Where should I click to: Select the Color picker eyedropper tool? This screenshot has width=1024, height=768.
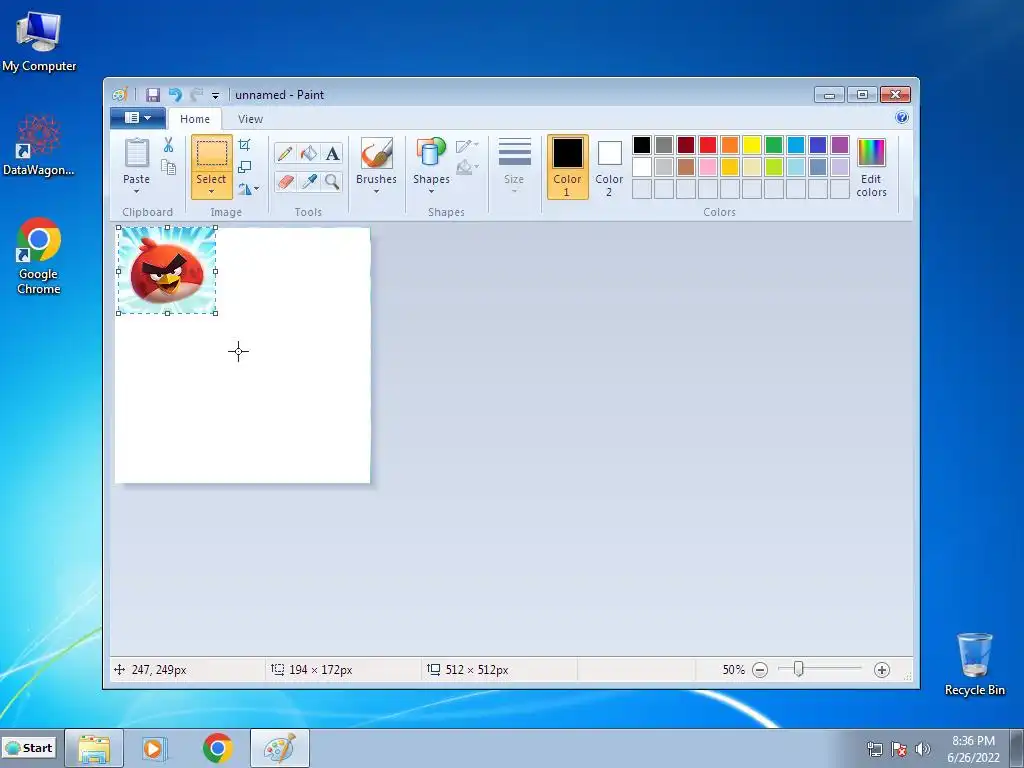pyautogui.click(x=308, y=181)
